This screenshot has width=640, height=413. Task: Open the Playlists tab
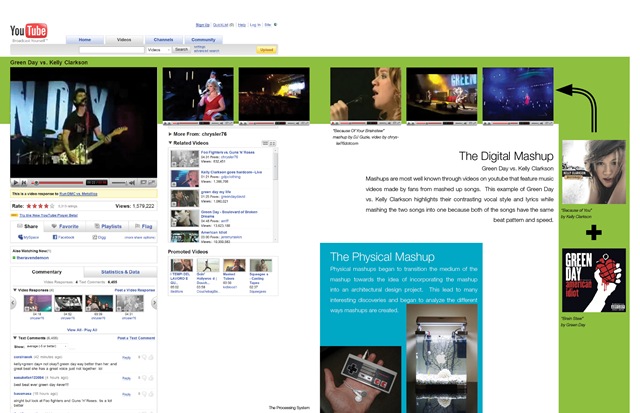point(108,226)
